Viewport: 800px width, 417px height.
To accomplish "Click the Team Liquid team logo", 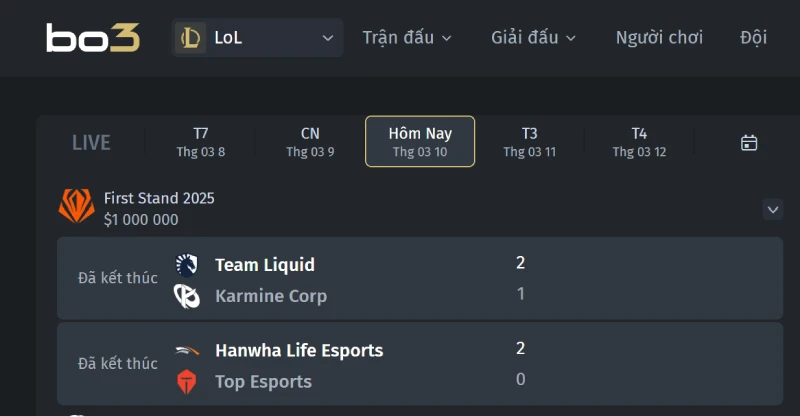I will point(187,264).
